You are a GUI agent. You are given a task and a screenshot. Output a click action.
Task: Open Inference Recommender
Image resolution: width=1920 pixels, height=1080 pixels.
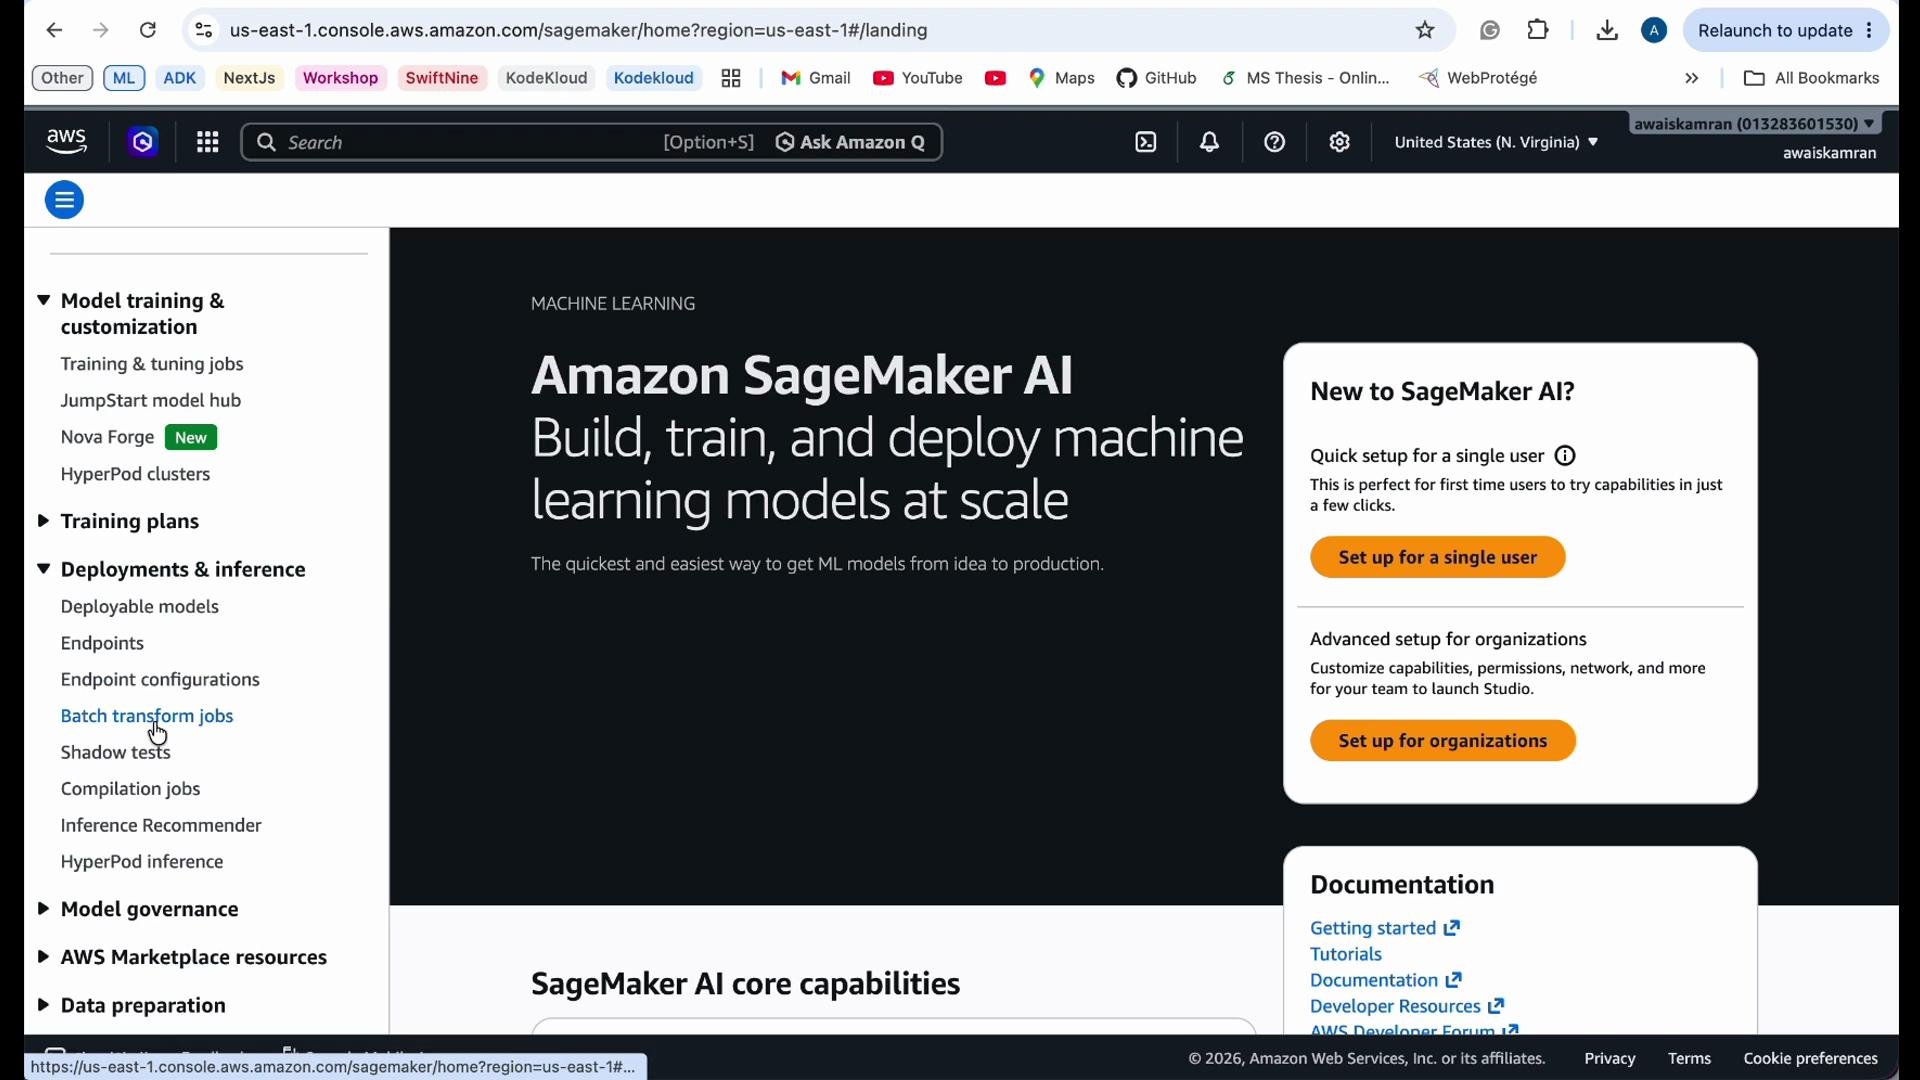pos(161,827)
